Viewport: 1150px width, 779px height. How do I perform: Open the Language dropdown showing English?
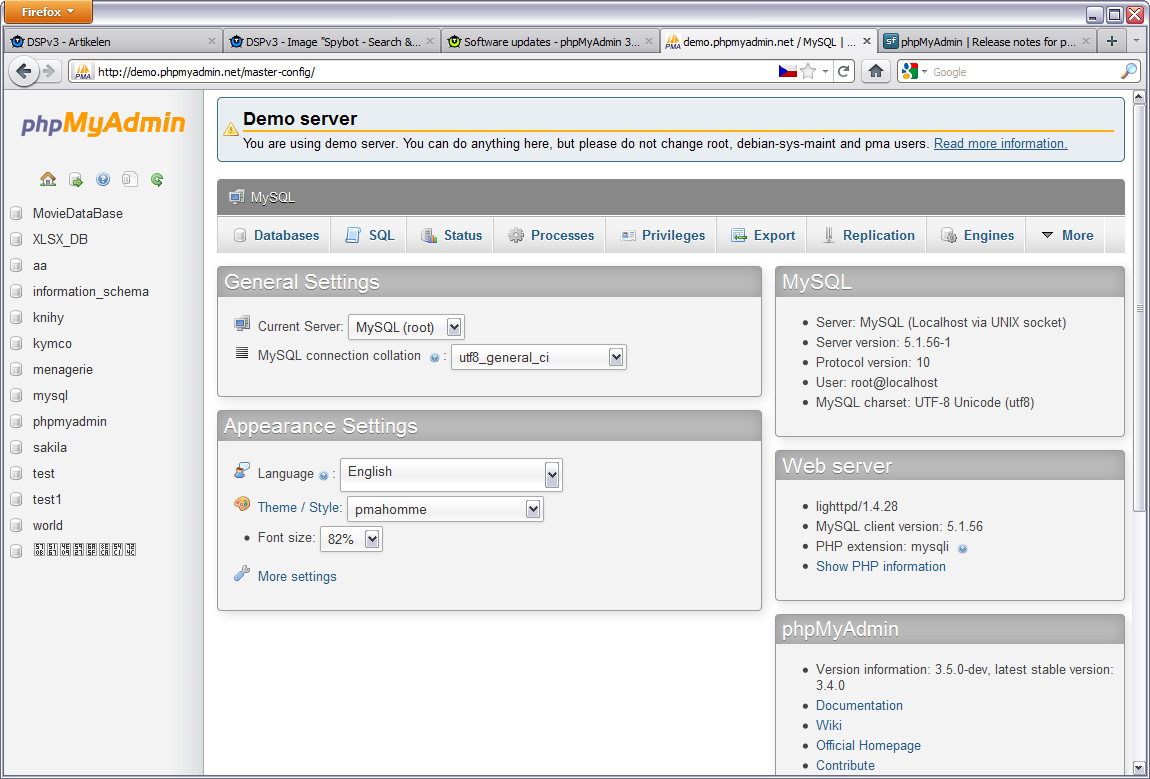pyautogui.click(x=451, y=475)
